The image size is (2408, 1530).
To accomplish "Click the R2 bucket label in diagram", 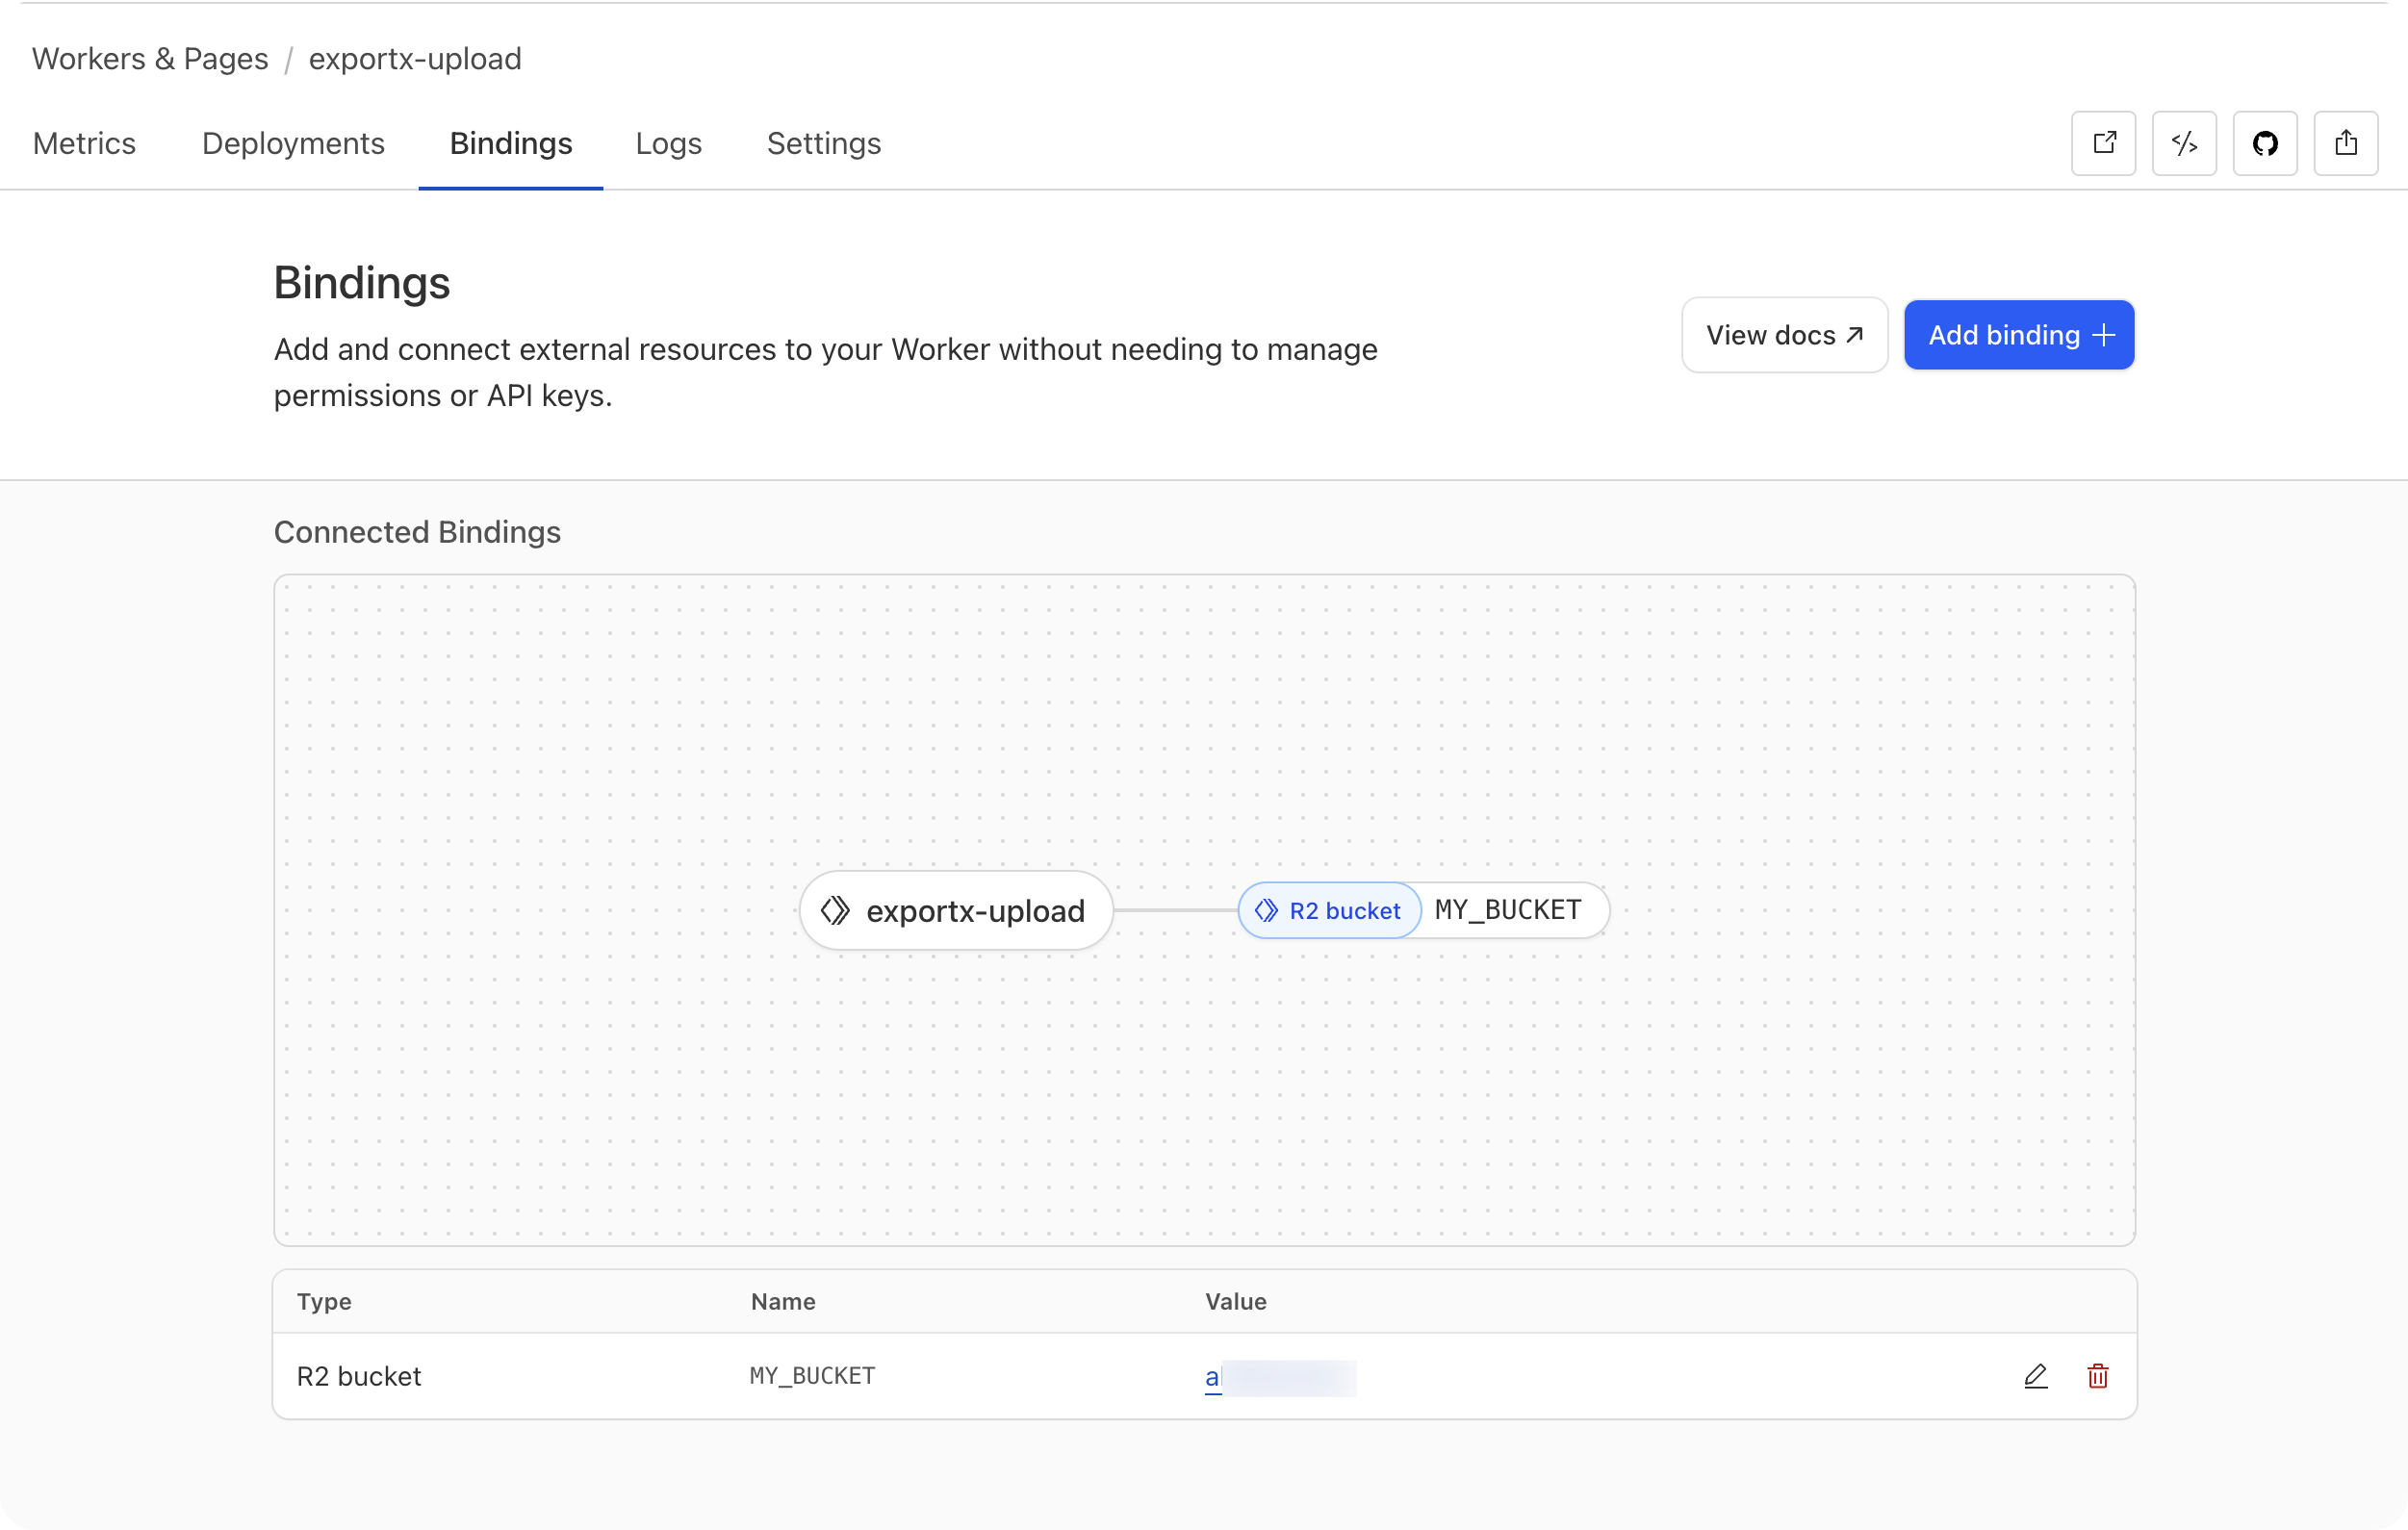I will (1345, 910).
